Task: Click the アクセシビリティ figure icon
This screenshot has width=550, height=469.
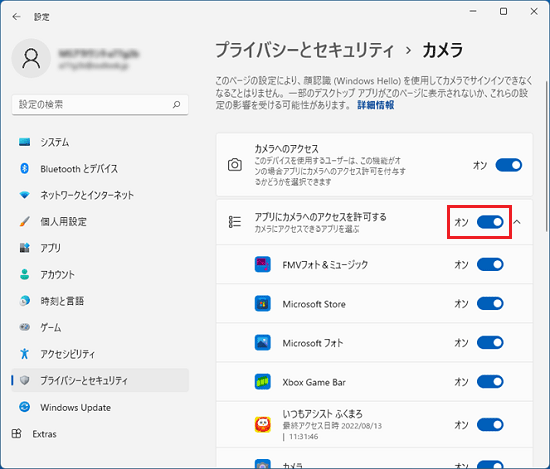Action: [x=24, y=354]
